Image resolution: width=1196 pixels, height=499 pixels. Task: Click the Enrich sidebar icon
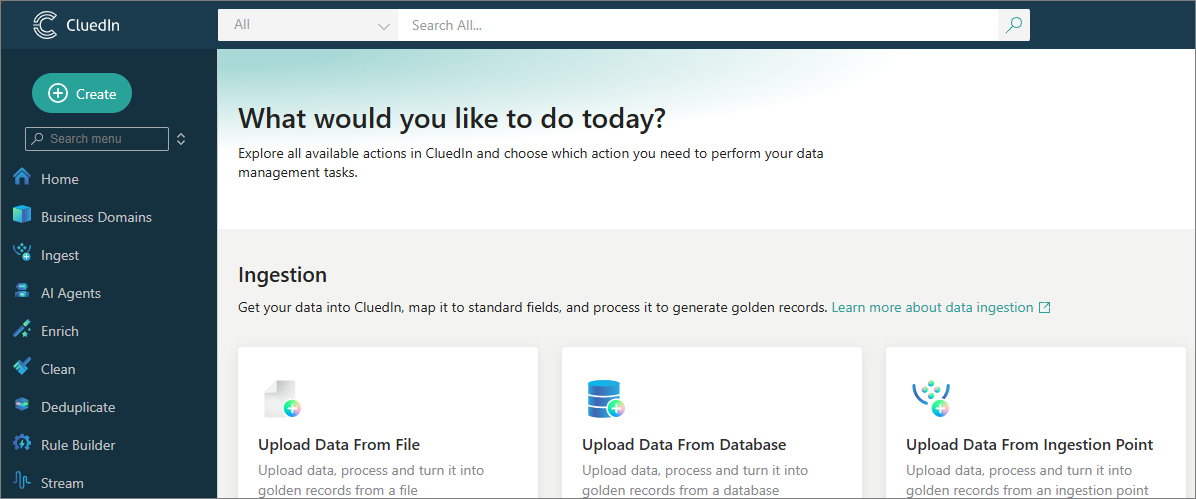click(x=22, y=330)
